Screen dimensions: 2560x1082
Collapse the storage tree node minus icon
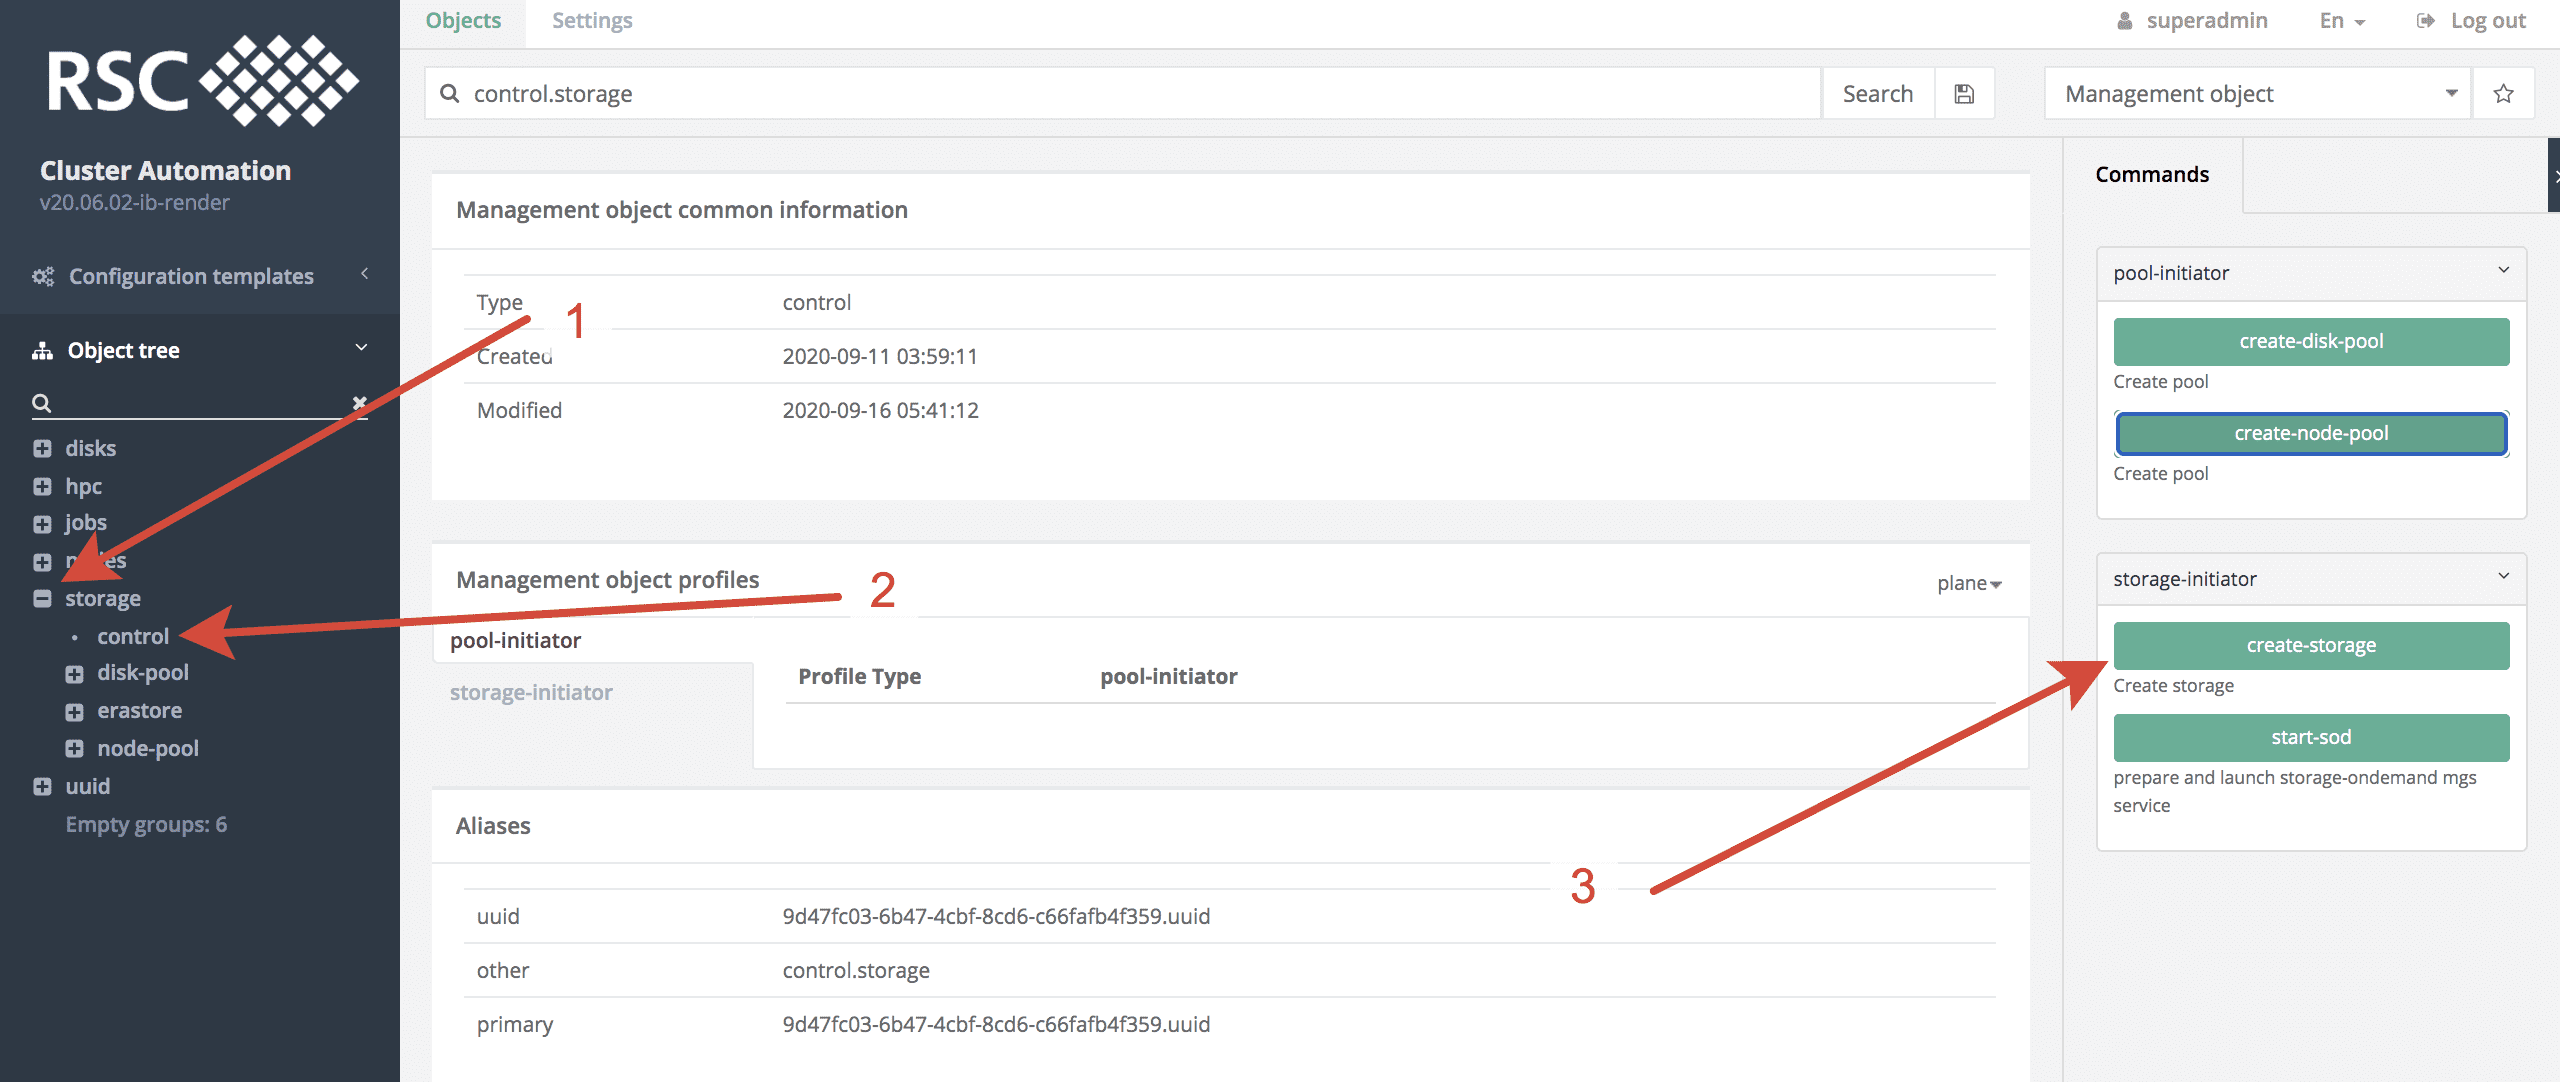[x=42, y=599]
